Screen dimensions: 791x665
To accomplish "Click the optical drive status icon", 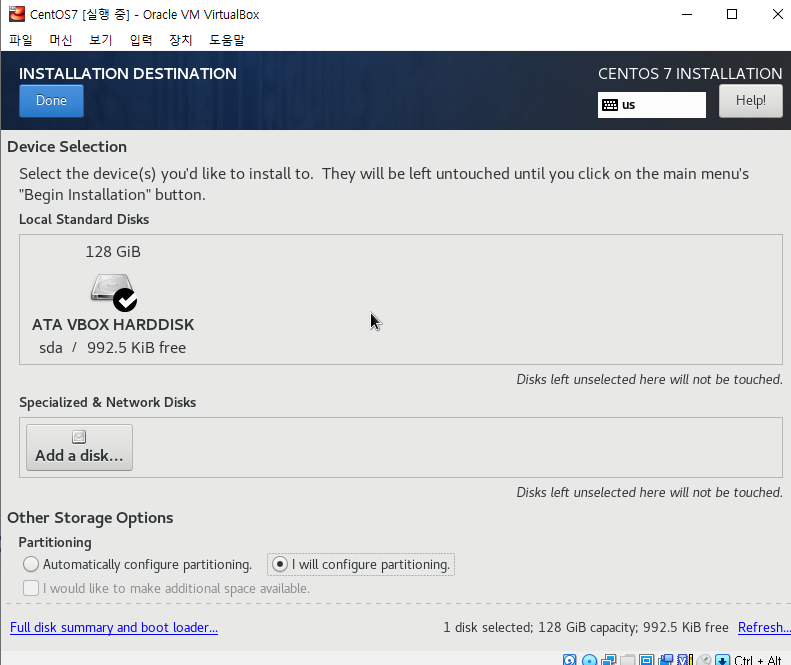I will click(x=589, y=660).
